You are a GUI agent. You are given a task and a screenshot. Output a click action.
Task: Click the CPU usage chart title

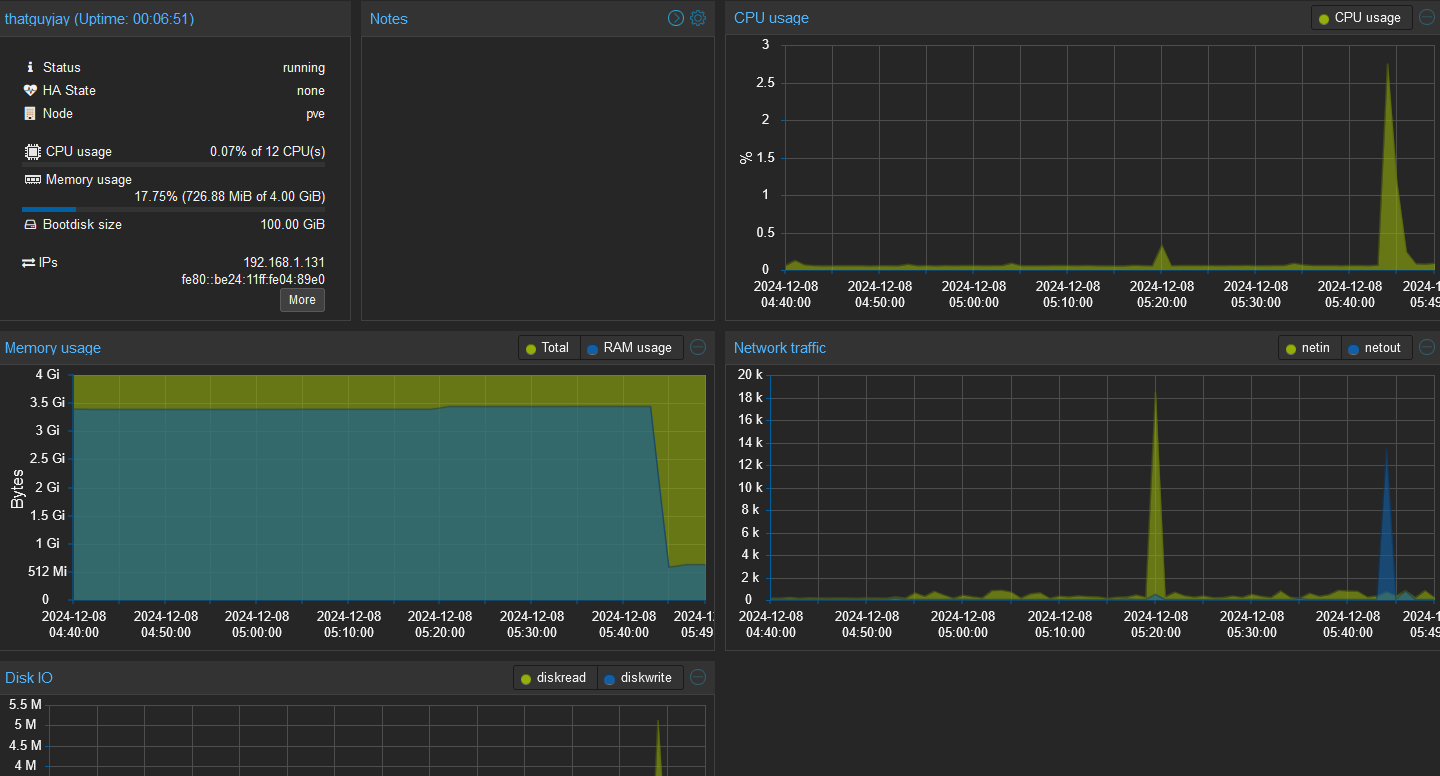pos(771,17)
